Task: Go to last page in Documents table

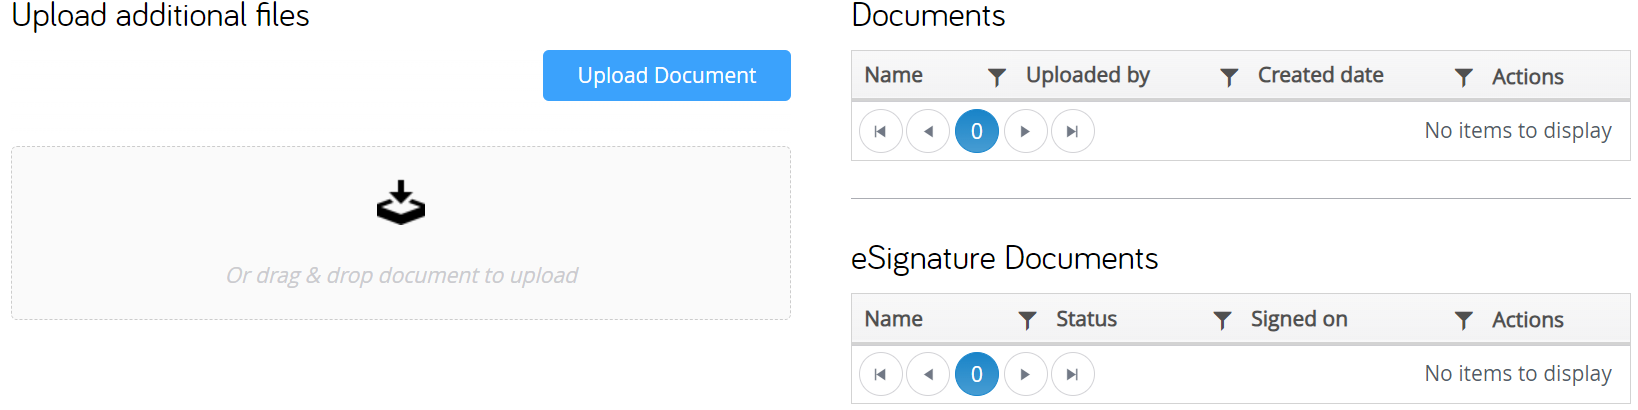Action: tap(1073, 131)
